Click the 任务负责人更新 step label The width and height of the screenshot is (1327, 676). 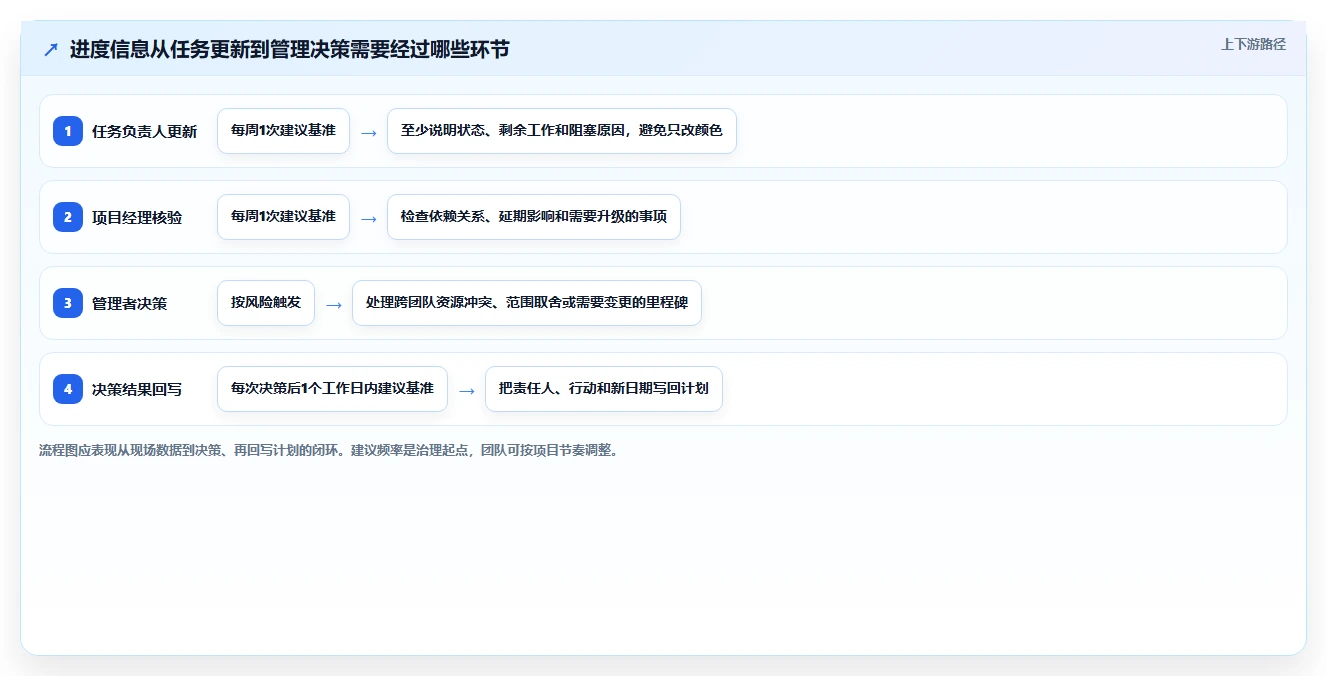[145, 132]
